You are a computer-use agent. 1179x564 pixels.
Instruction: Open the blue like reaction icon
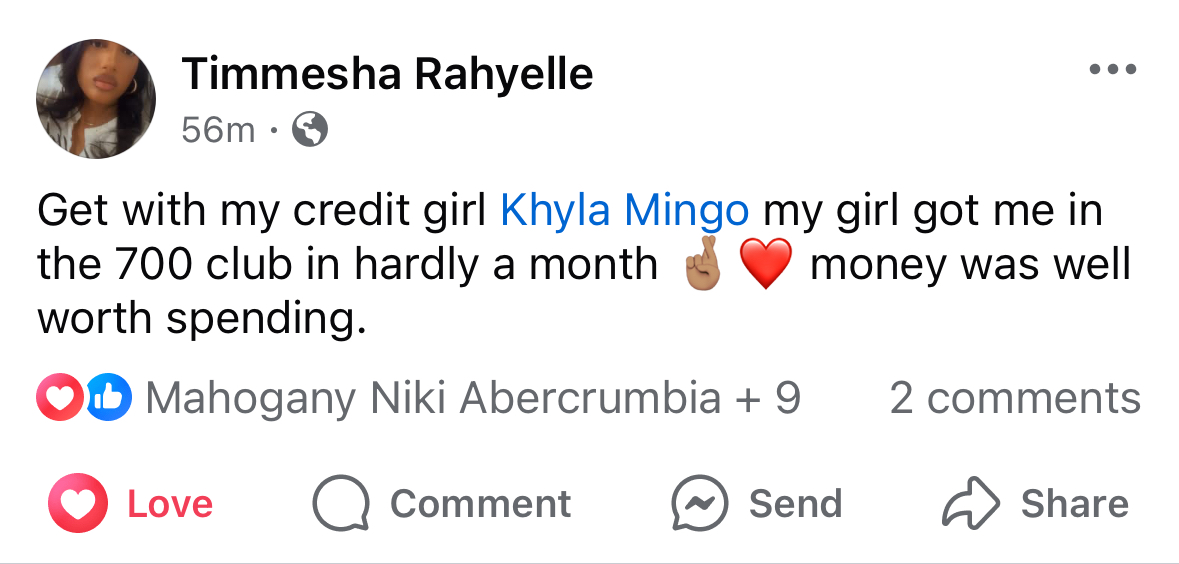108,397
